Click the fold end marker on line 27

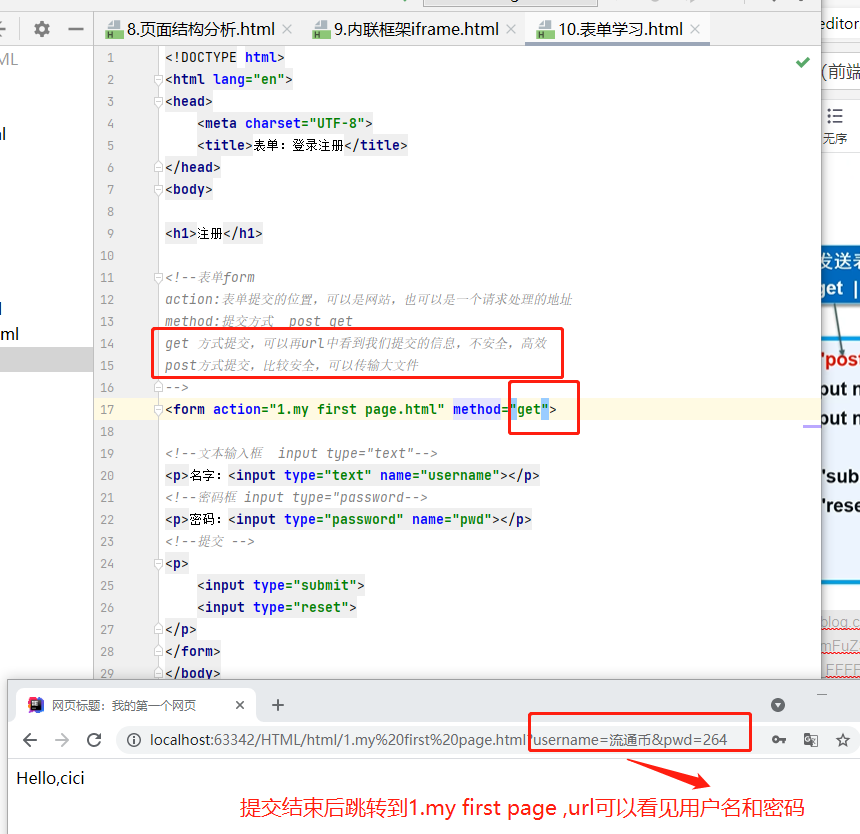click(158, 629)
